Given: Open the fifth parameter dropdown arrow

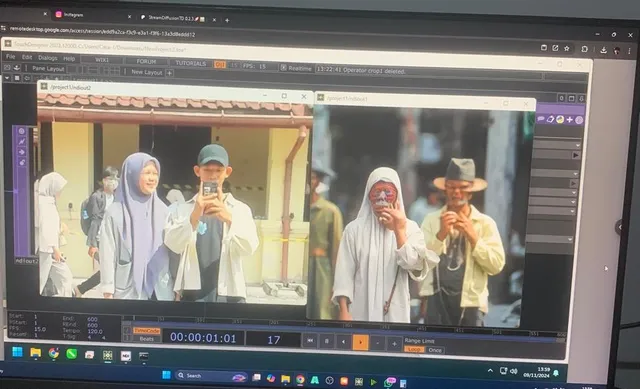Looking at the screenshot, I should click(572, 211).
